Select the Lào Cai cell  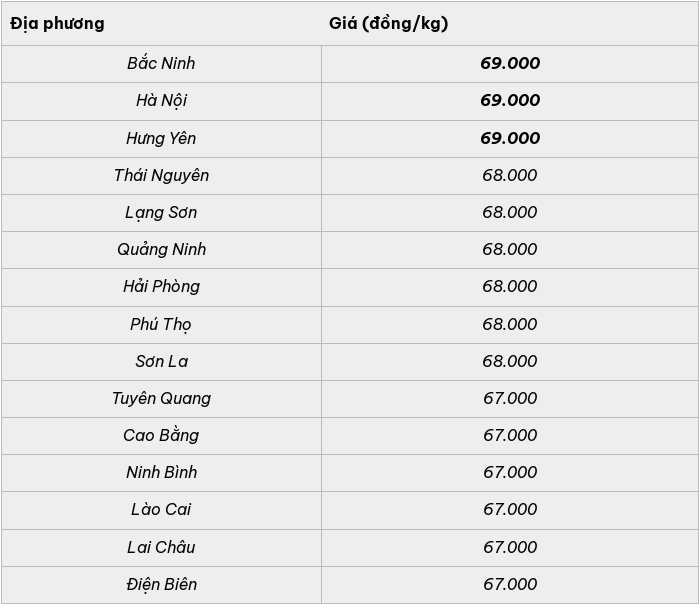coord(161,510)
